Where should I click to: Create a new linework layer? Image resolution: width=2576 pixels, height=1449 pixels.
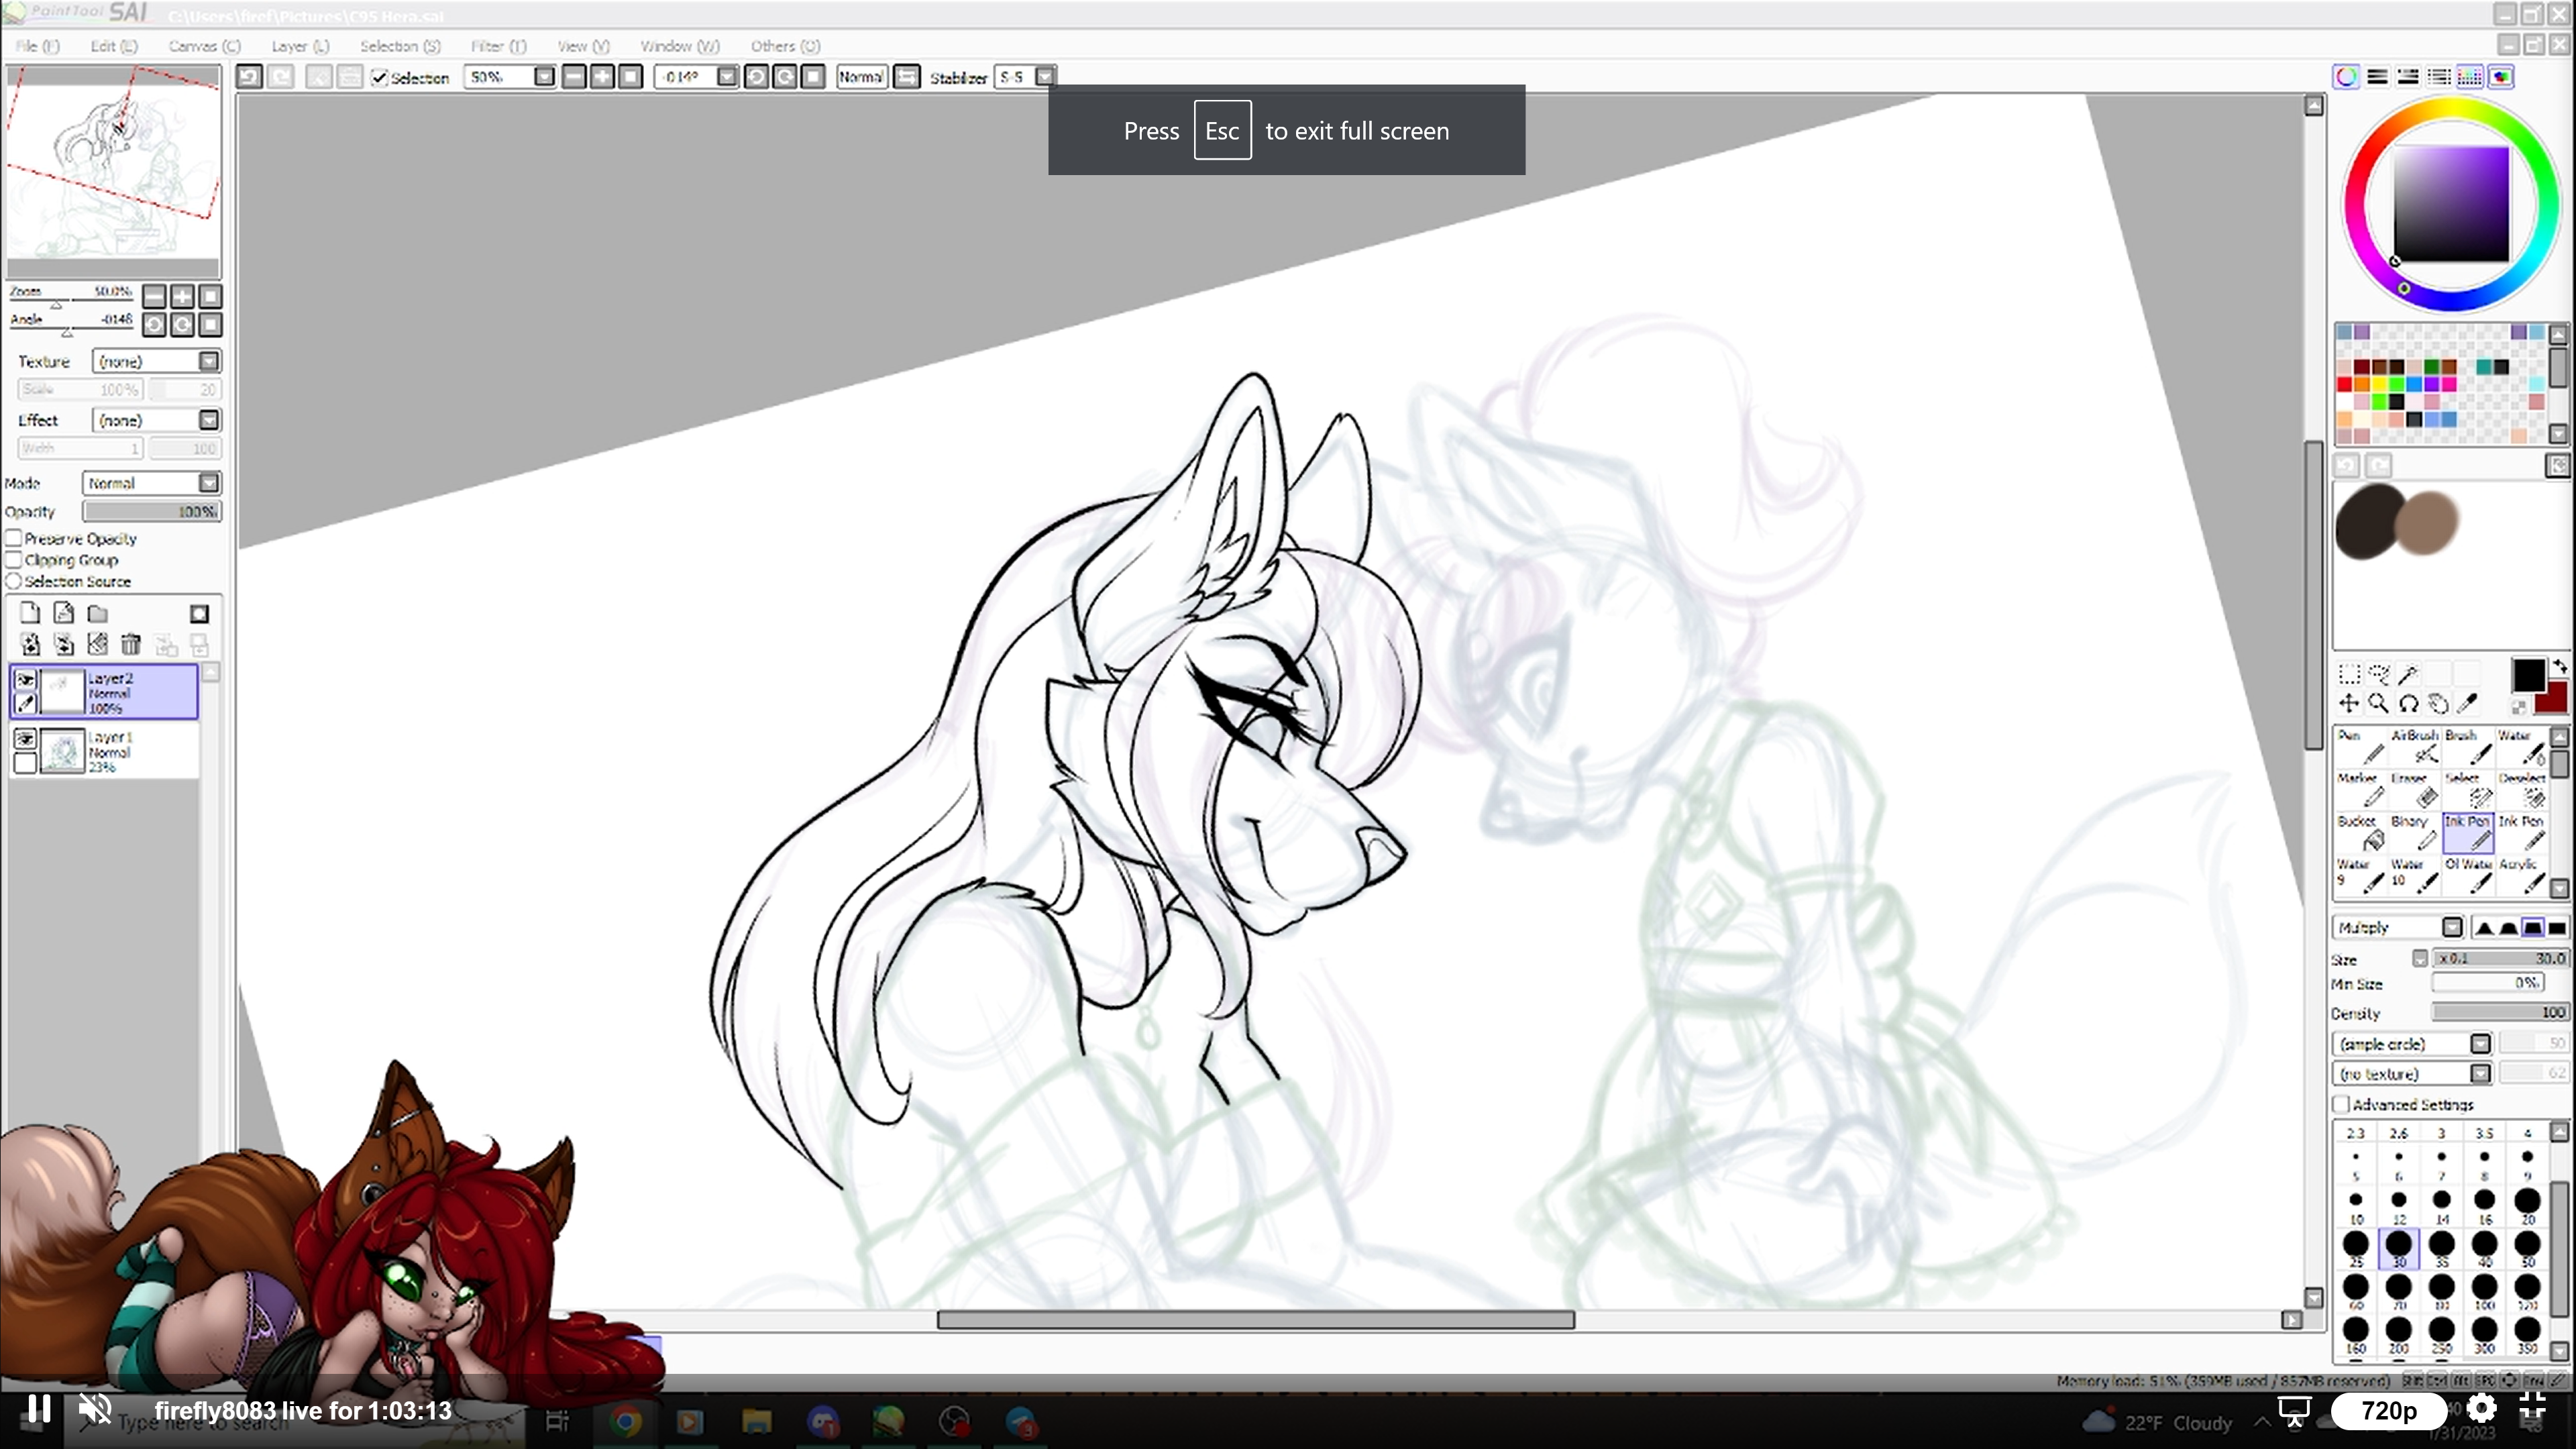64,613
